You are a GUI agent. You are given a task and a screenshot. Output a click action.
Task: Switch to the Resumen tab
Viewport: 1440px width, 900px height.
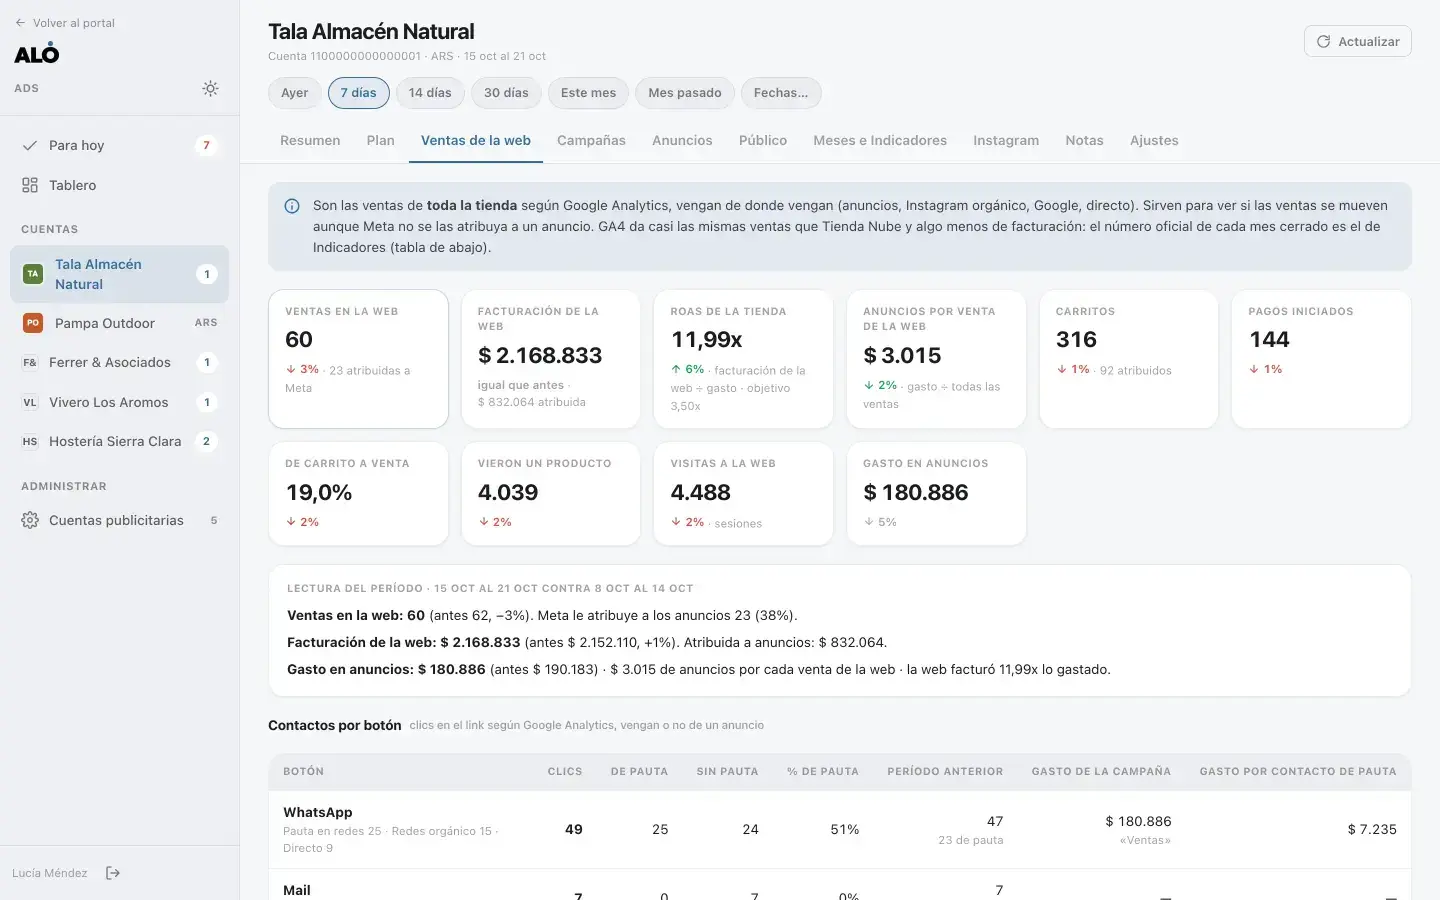[310, 141]
